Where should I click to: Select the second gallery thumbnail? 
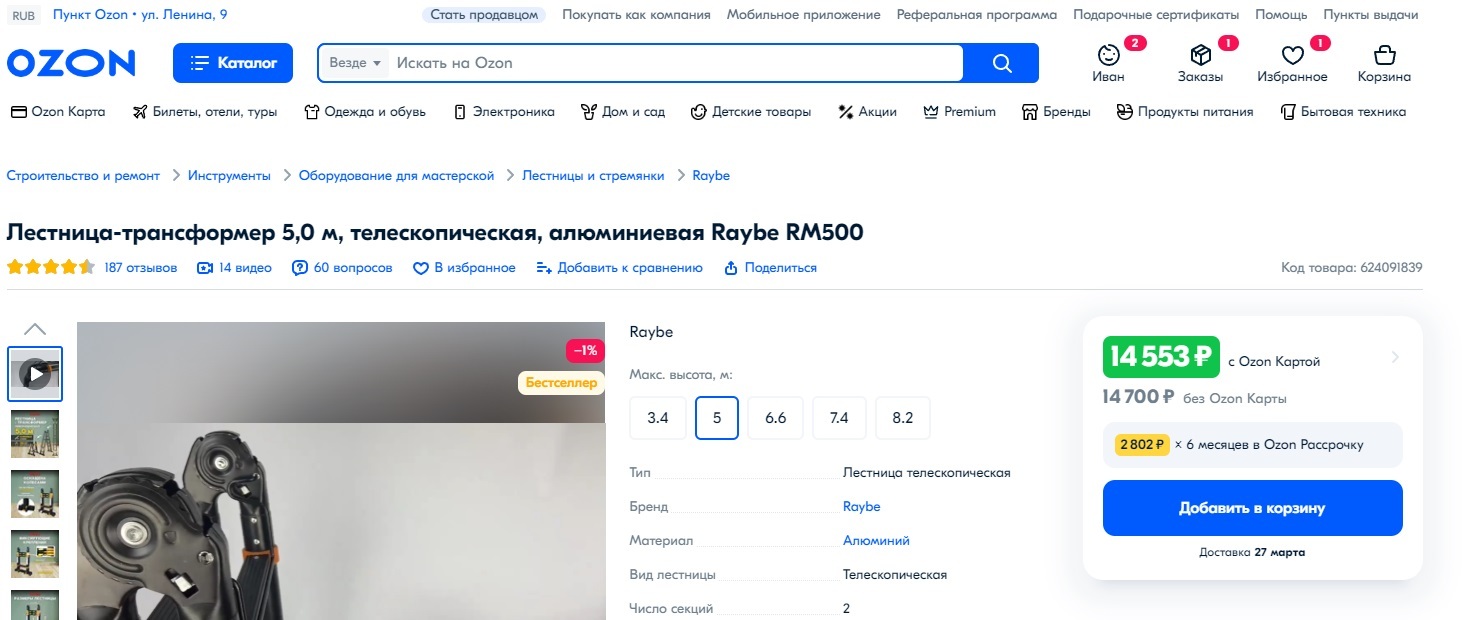click(35, 434)
